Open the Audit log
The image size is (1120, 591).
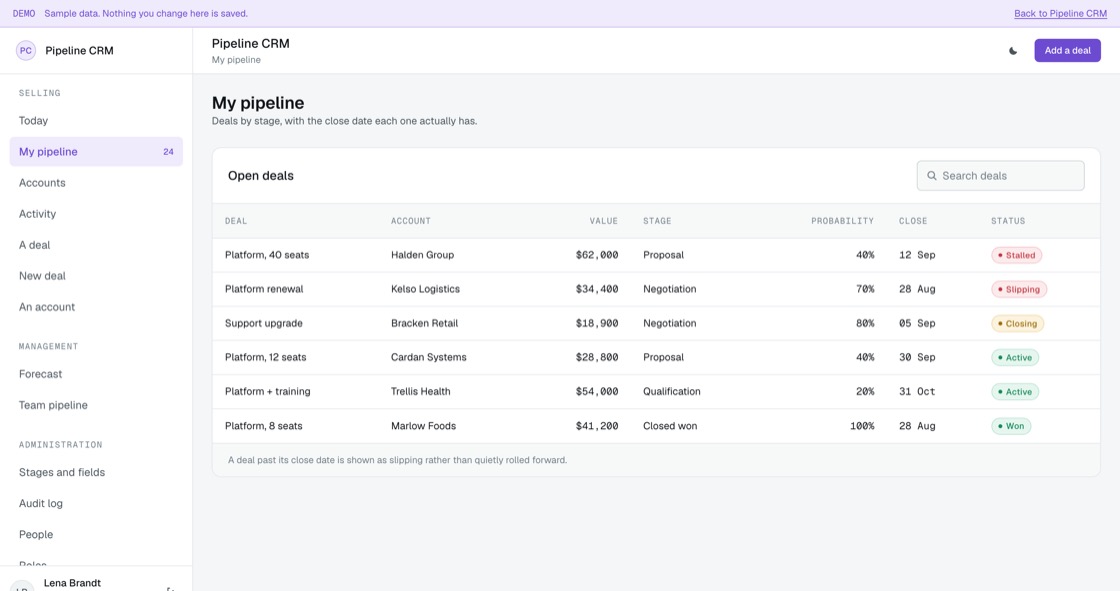point(96,504)
